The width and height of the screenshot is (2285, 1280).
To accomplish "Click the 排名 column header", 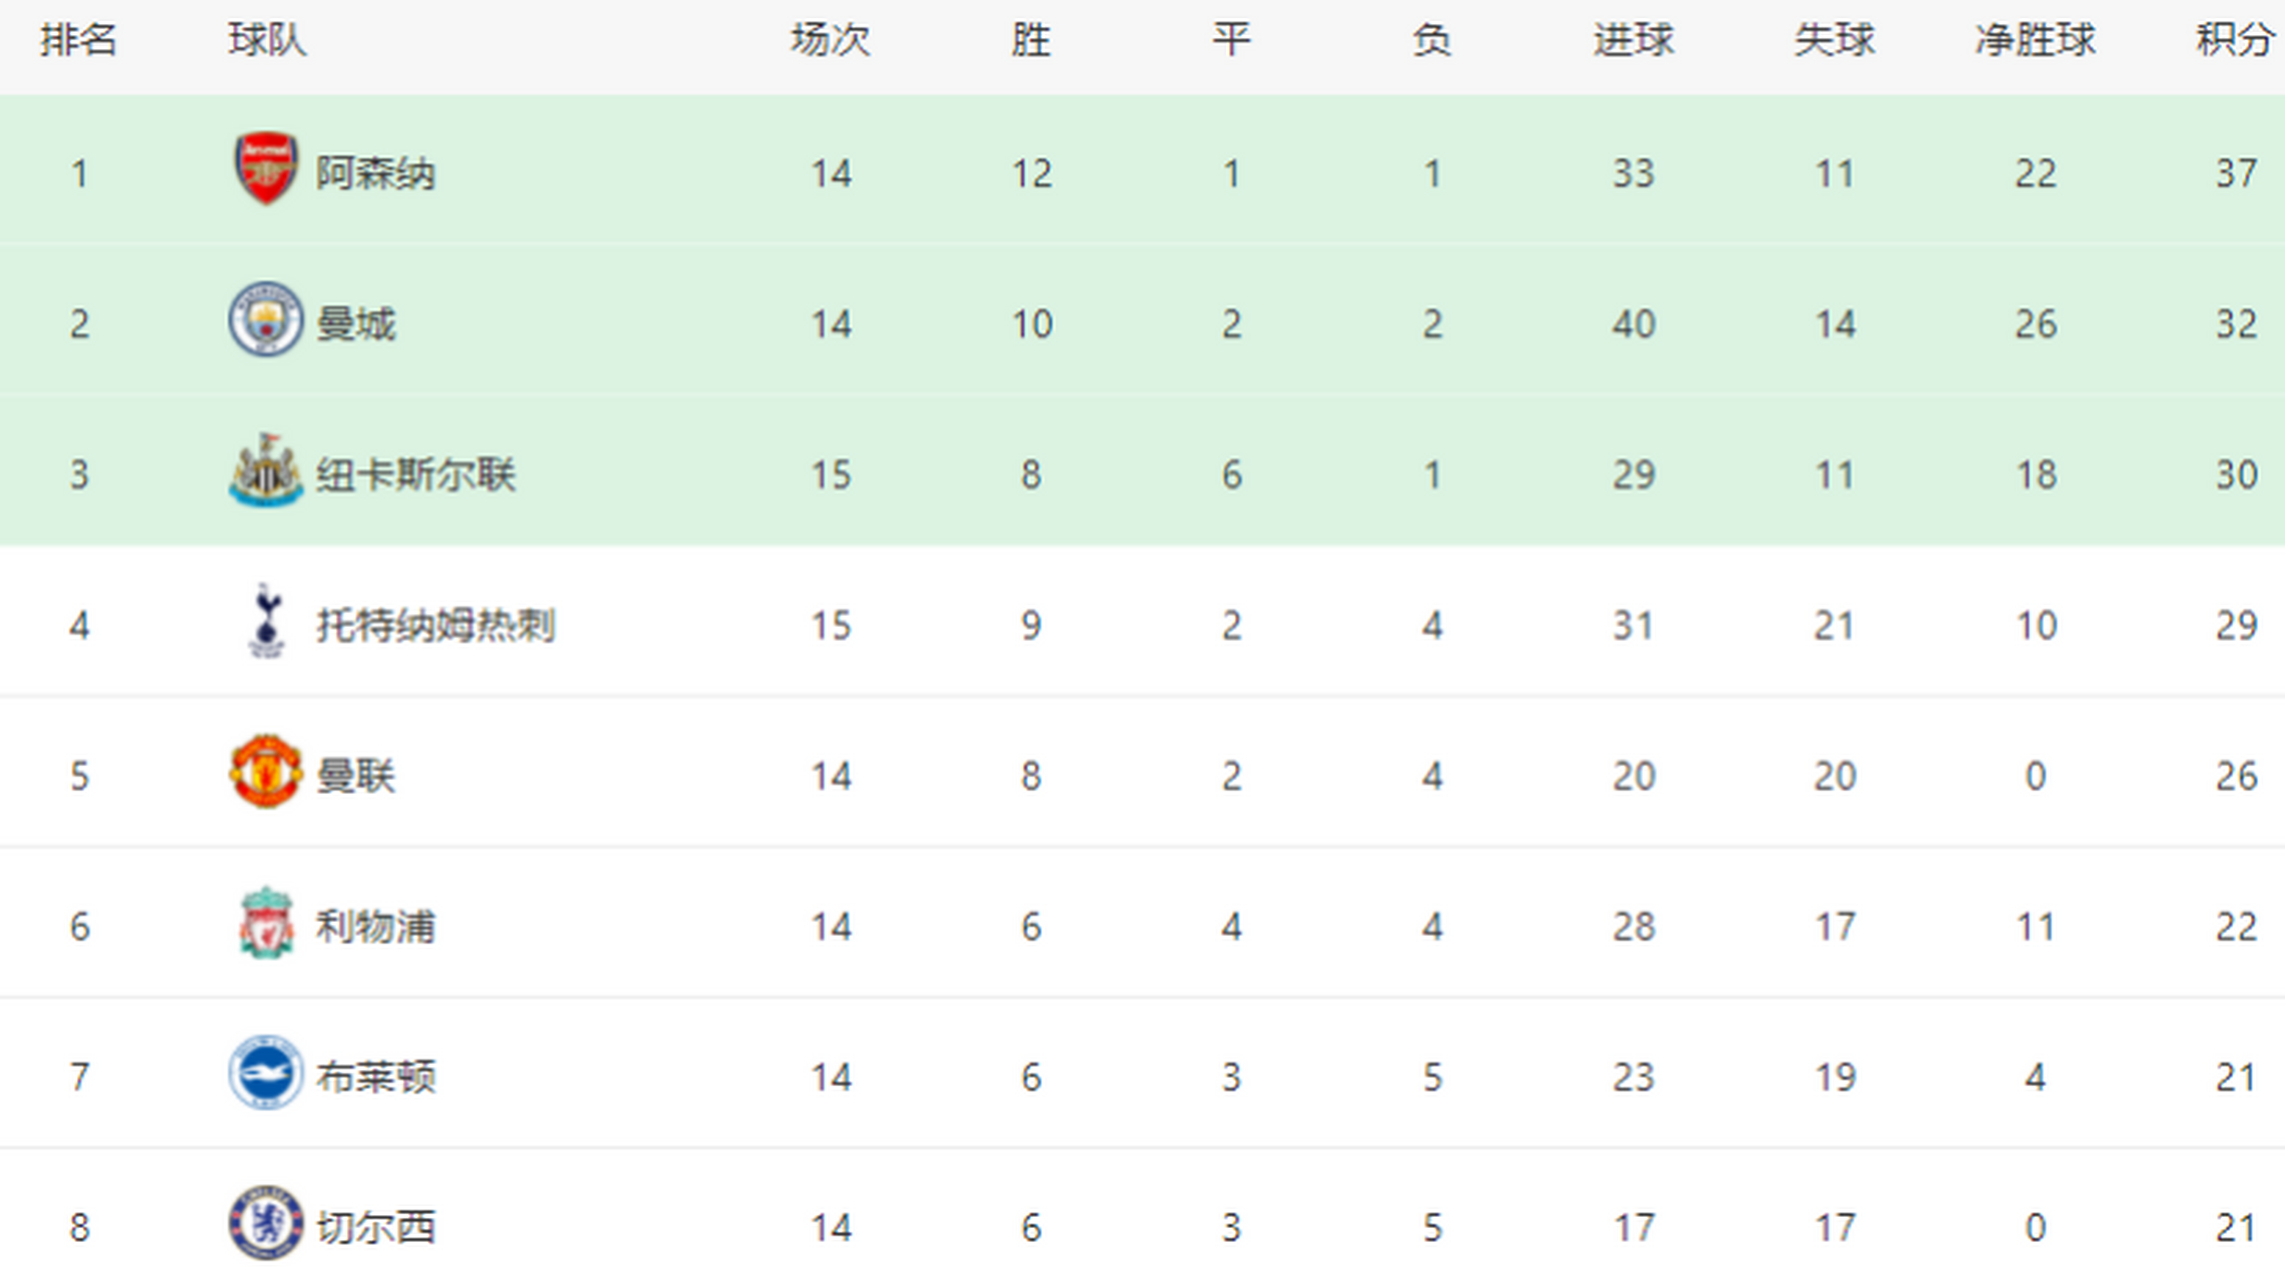I will (x=78, y=40).
